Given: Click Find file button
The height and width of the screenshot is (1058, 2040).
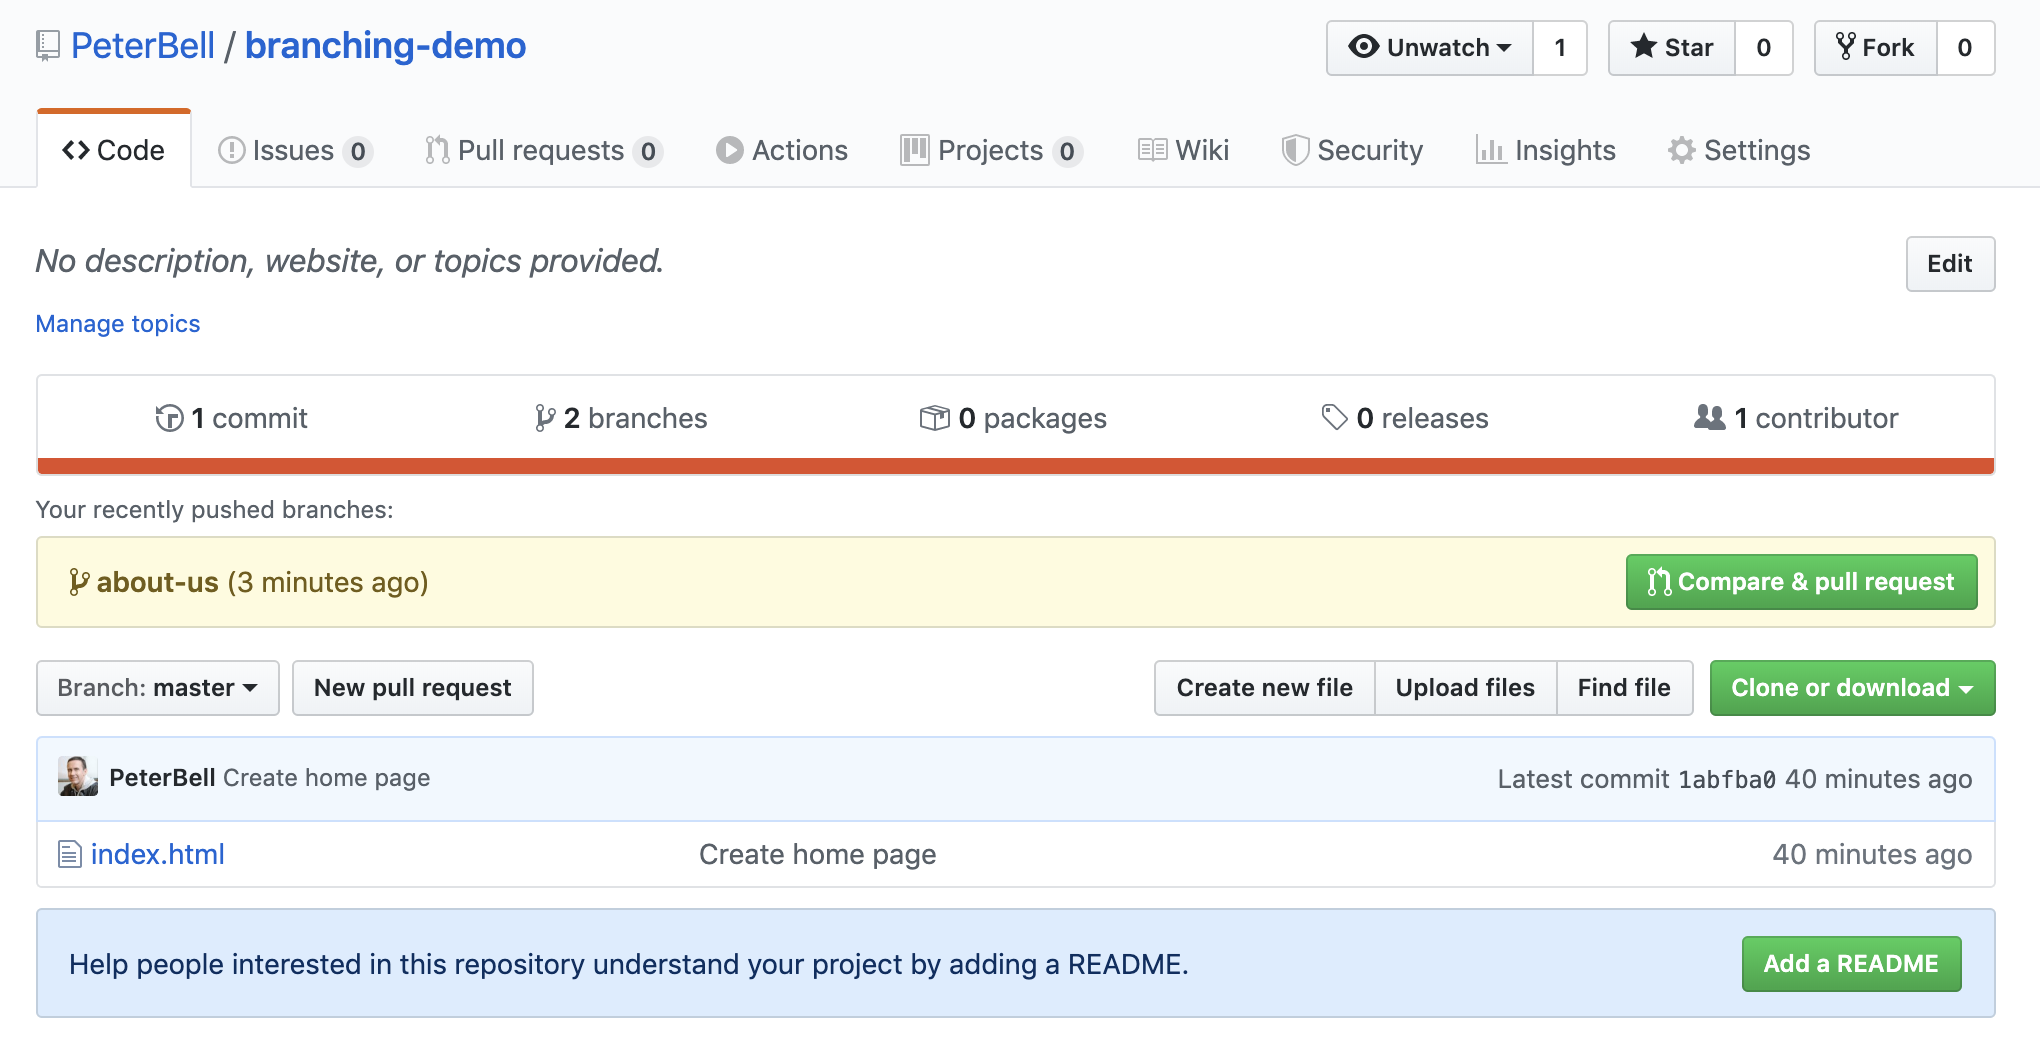Looking at the screenshot, I should click(1624, 688).
